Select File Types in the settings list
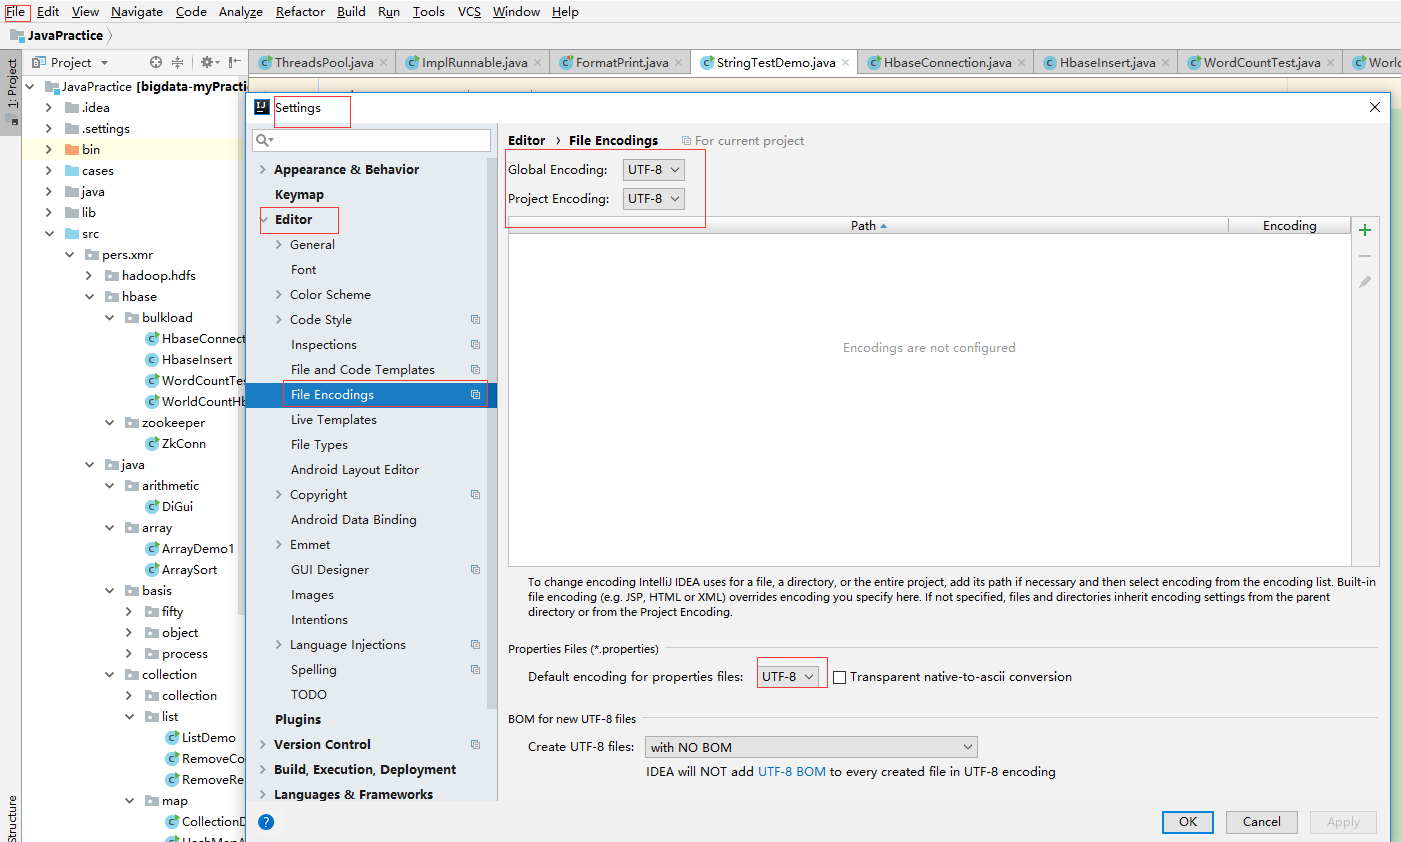1401x842 pixels. 319,445
